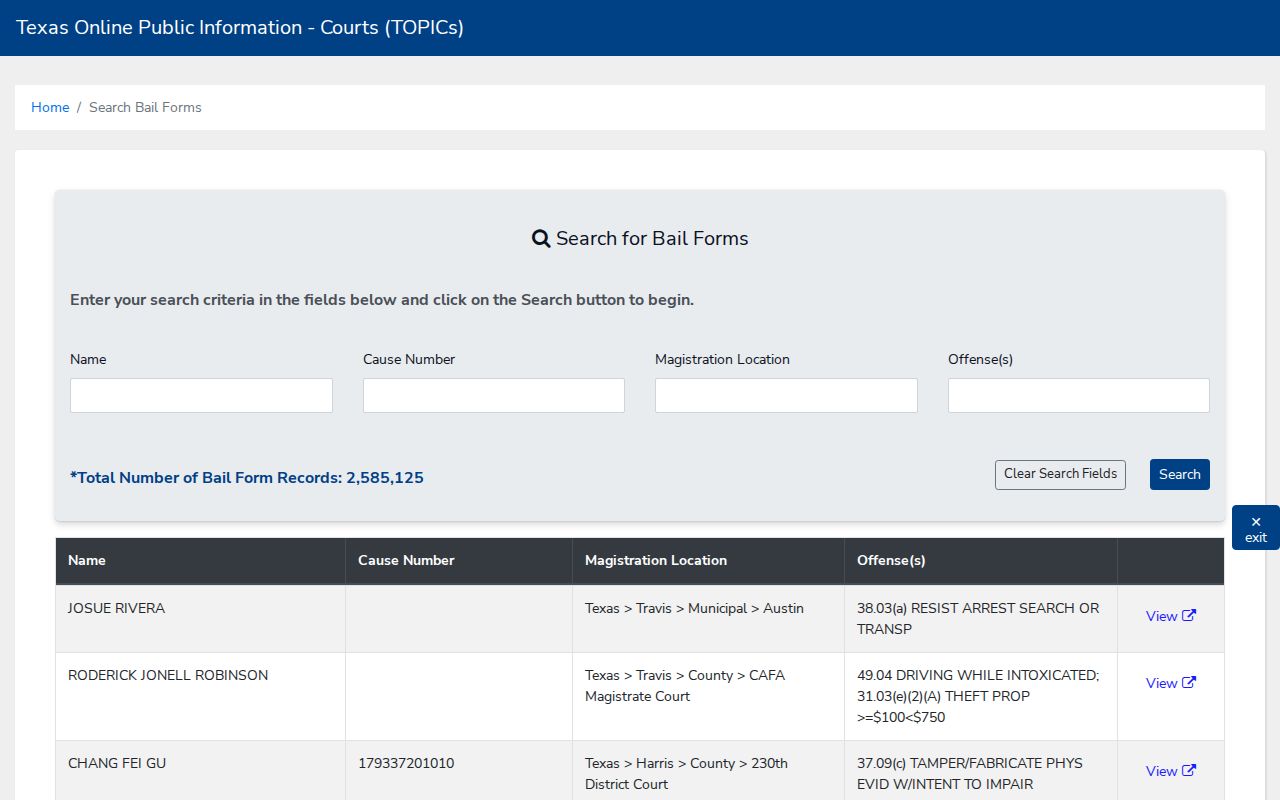Click the RESIST ARREST SEARCH offense cell
This screenshot has height=800, width=1280.
pyautogui.click(x=981, y=619)
